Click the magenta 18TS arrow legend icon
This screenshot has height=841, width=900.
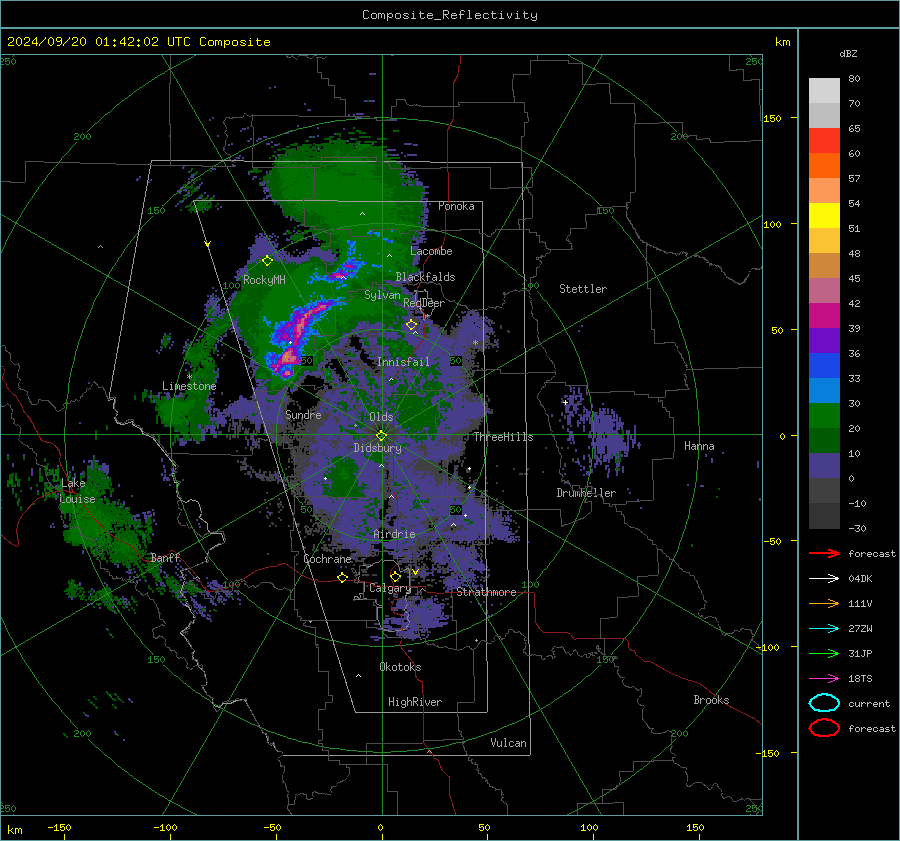point(824,679)
